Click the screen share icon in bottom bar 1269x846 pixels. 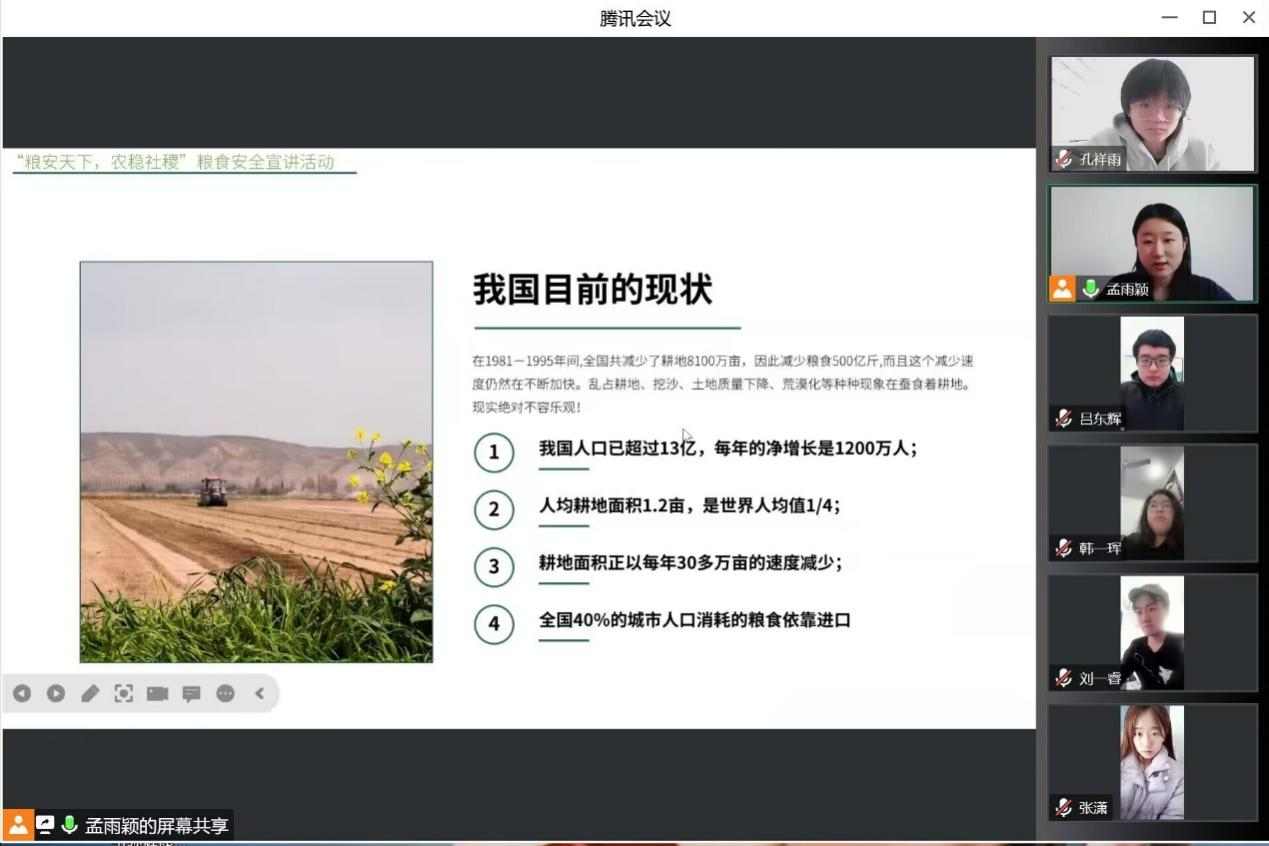[x=45, y=825]
